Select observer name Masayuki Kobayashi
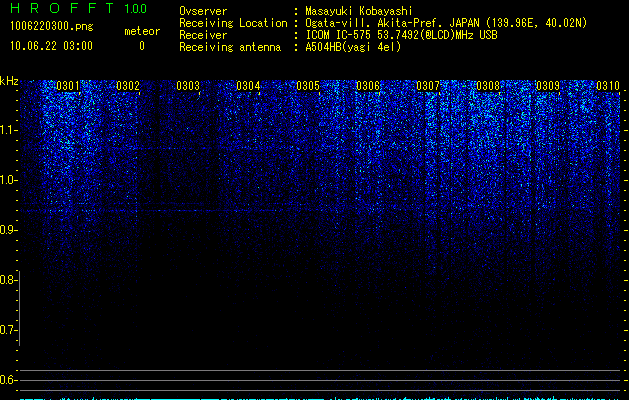629x400 pixels. [359, 11]
